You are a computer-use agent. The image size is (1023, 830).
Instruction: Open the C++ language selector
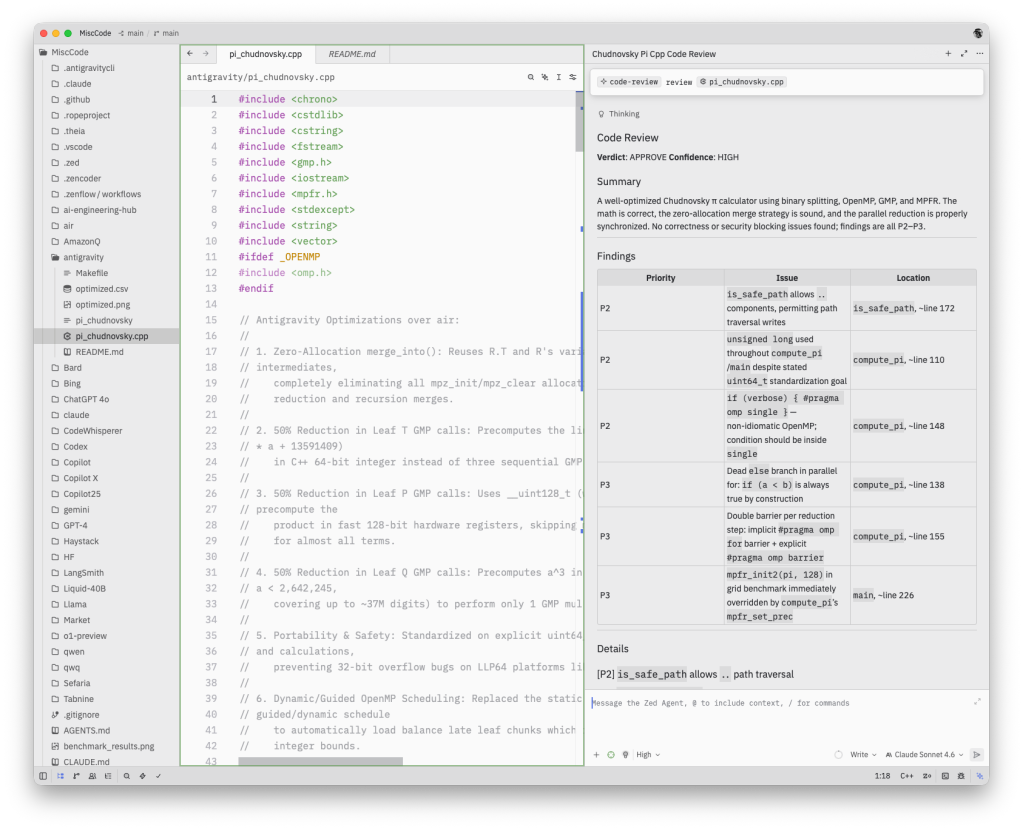[x=906, y=776]
